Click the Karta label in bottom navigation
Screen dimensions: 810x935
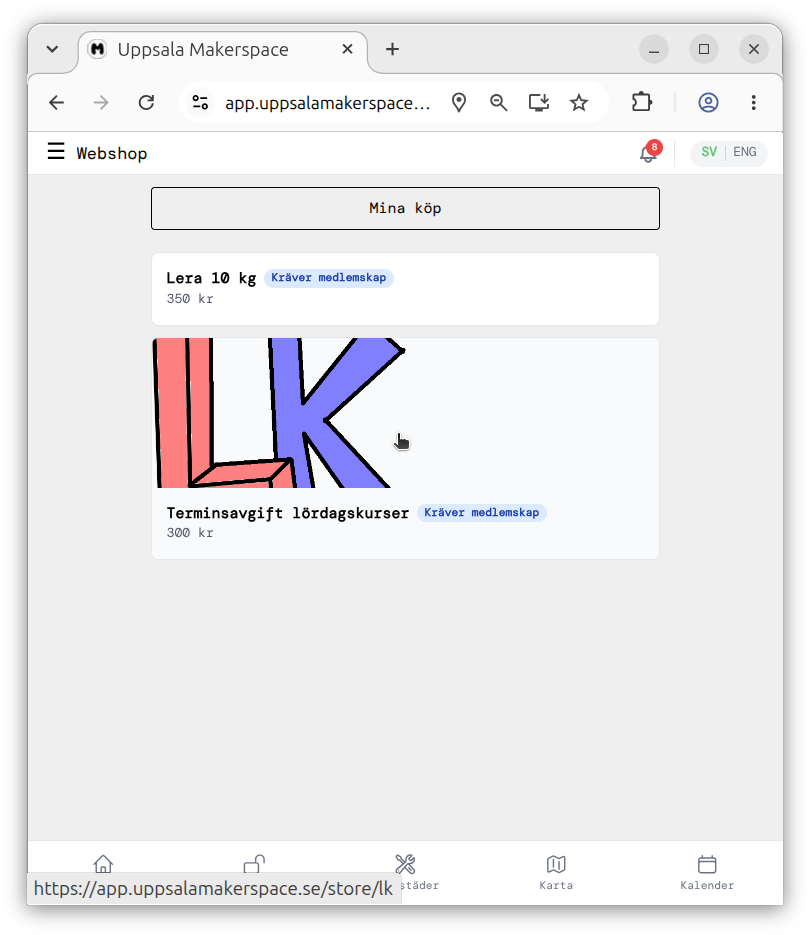pos(556,886)
